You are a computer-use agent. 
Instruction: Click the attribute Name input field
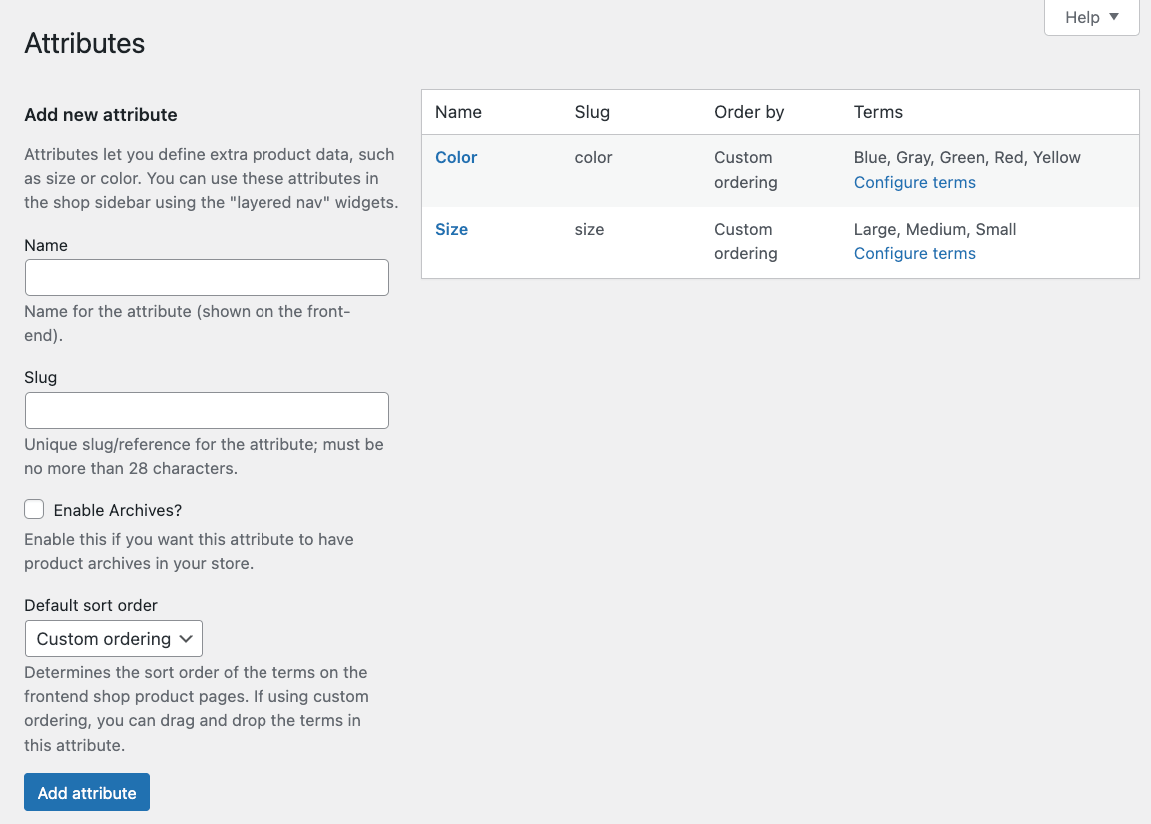[x=206, y=278]
